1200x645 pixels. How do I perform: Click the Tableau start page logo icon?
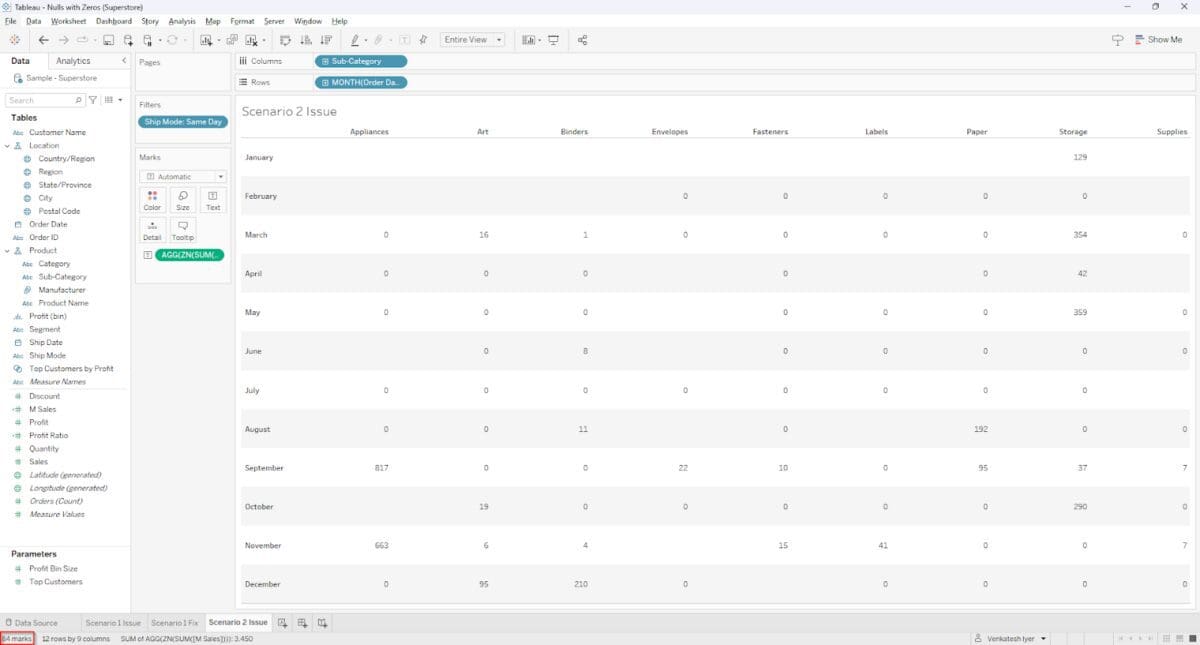[14, 40]
